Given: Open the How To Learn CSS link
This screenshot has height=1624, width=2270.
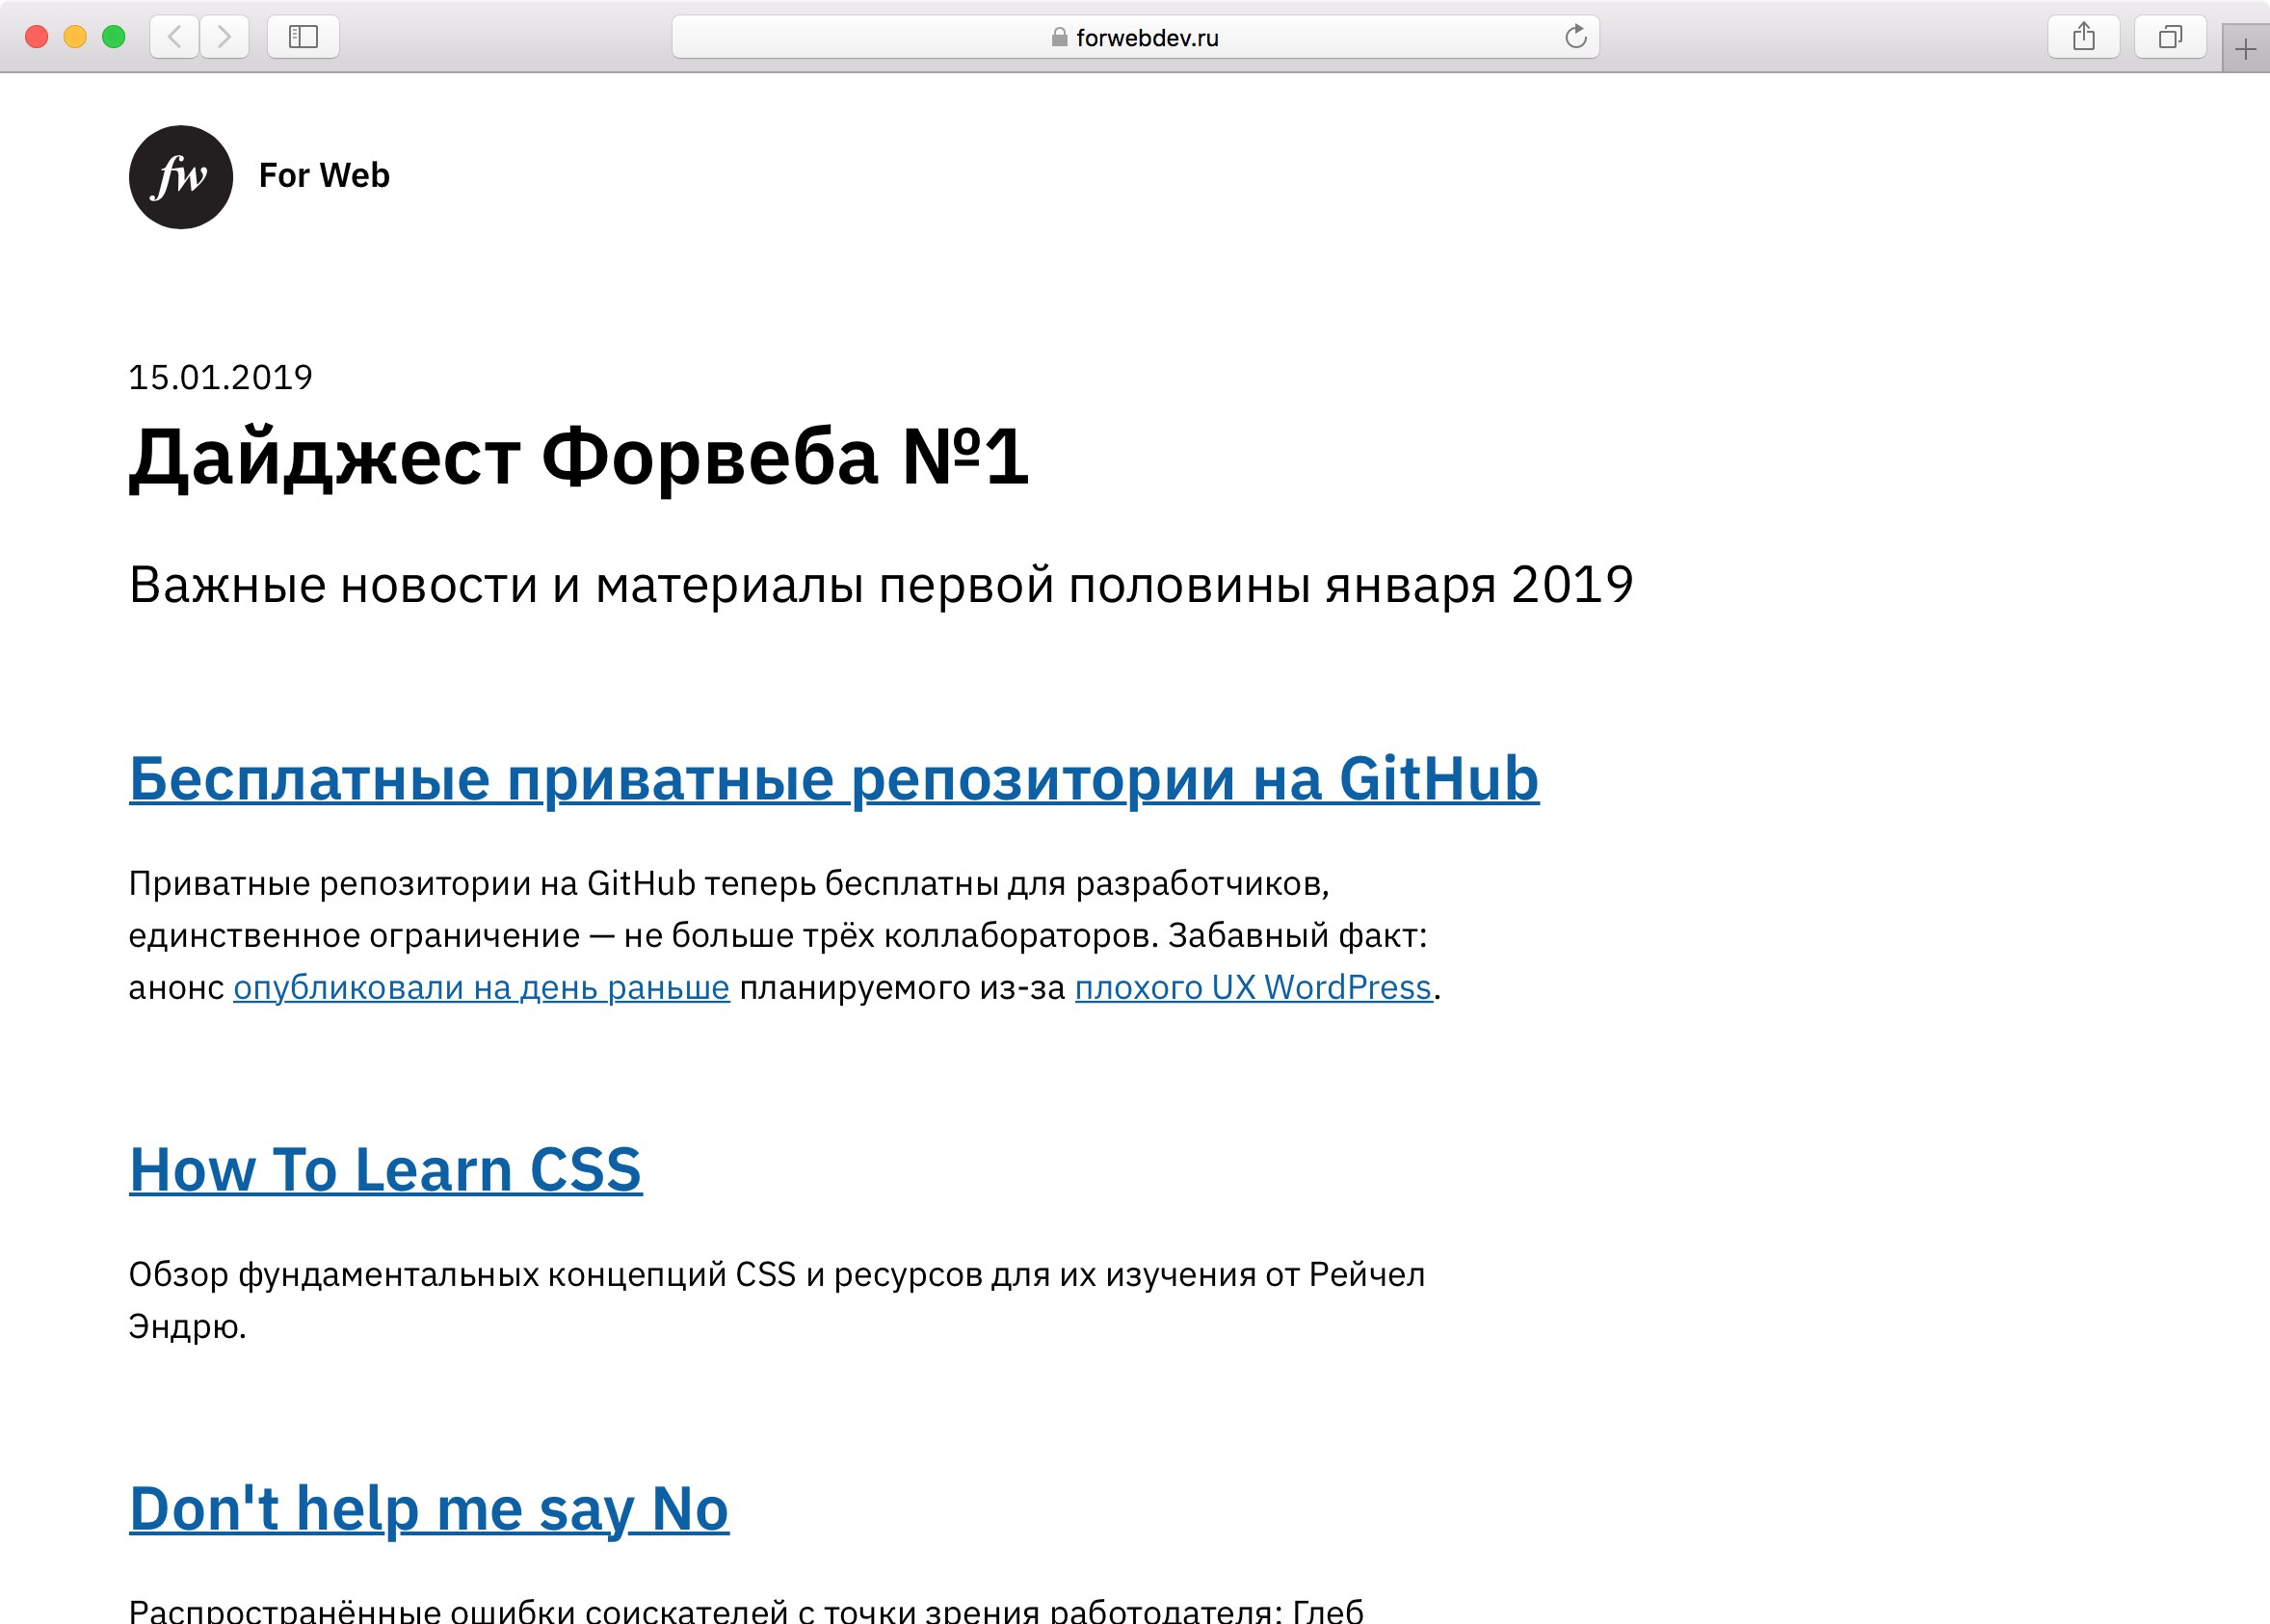Looking at the screenshot, I should coord(386,1169).
